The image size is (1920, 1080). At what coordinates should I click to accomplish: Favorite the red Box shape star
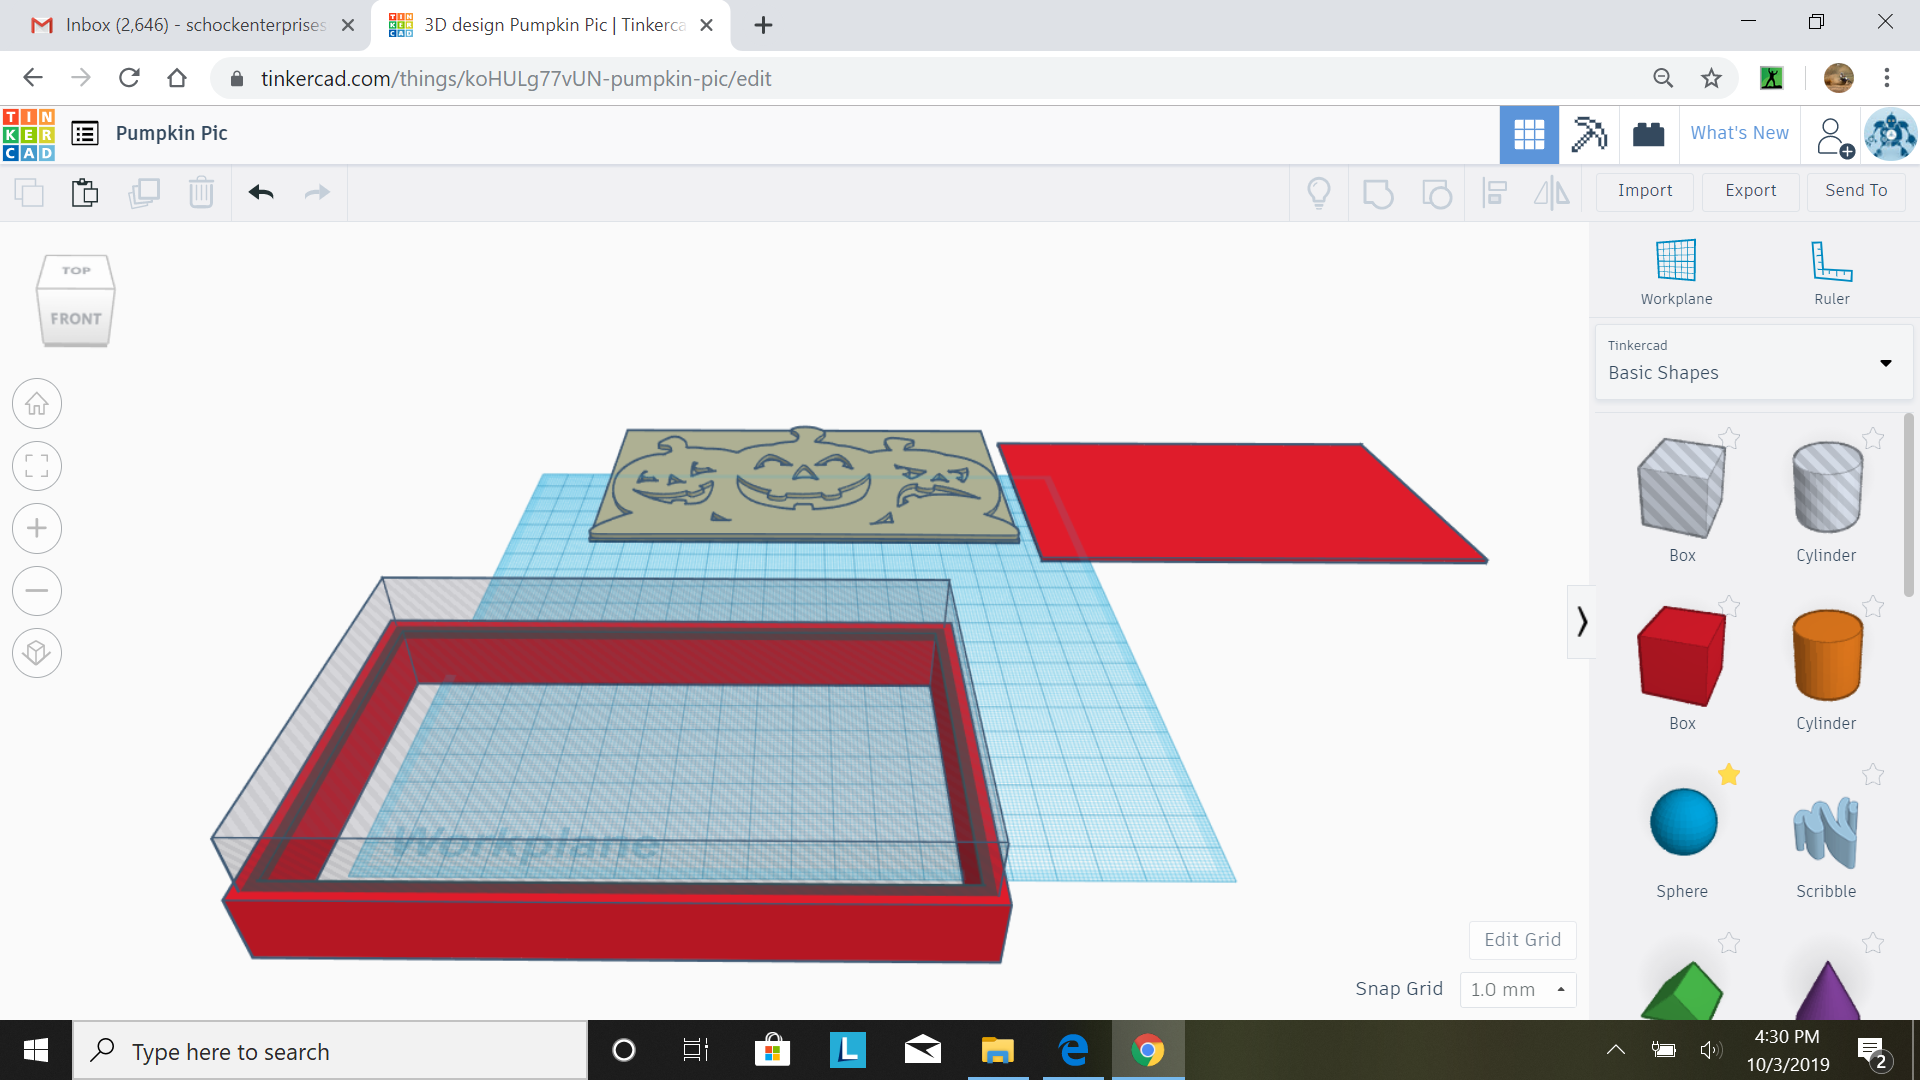[1729, 606]
